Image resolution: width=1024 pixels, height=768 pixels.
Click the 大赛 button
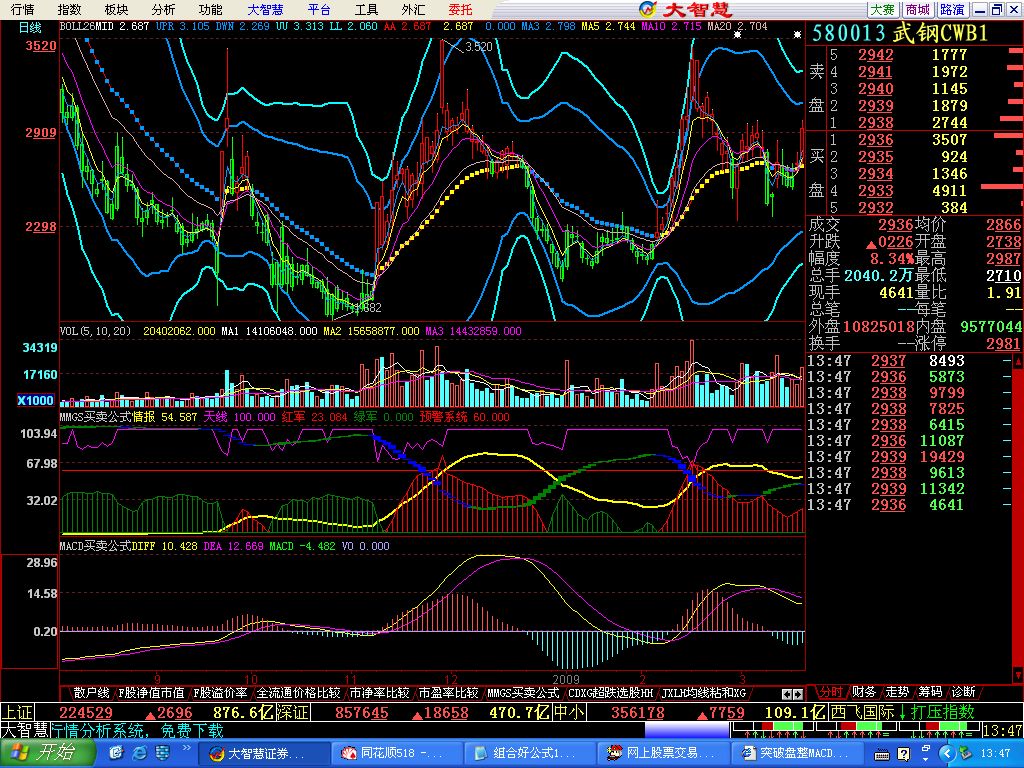point(883,9)
